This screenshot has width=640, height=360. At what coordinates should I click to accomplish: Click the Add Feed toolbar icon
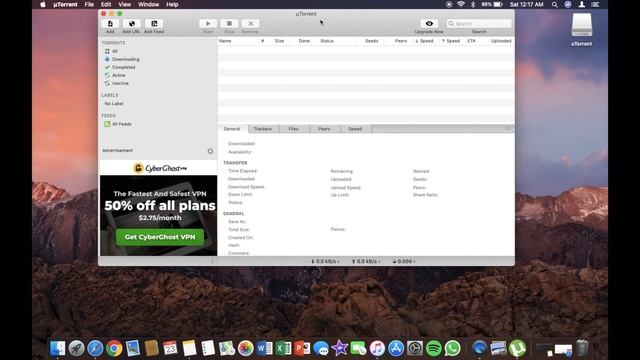coord(154,24)
